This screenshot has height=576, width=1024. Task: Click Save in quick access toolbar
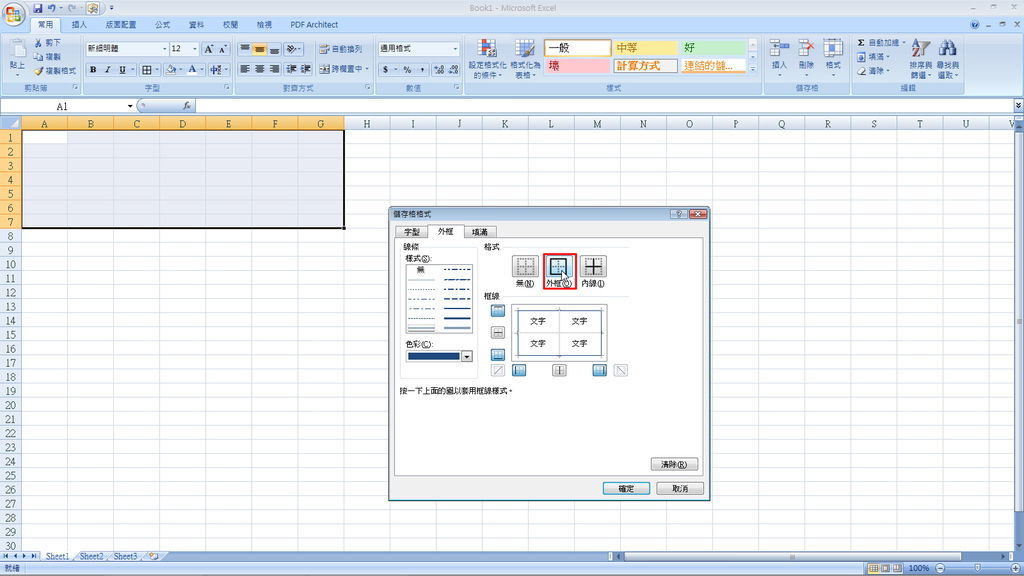coord(37,8)
